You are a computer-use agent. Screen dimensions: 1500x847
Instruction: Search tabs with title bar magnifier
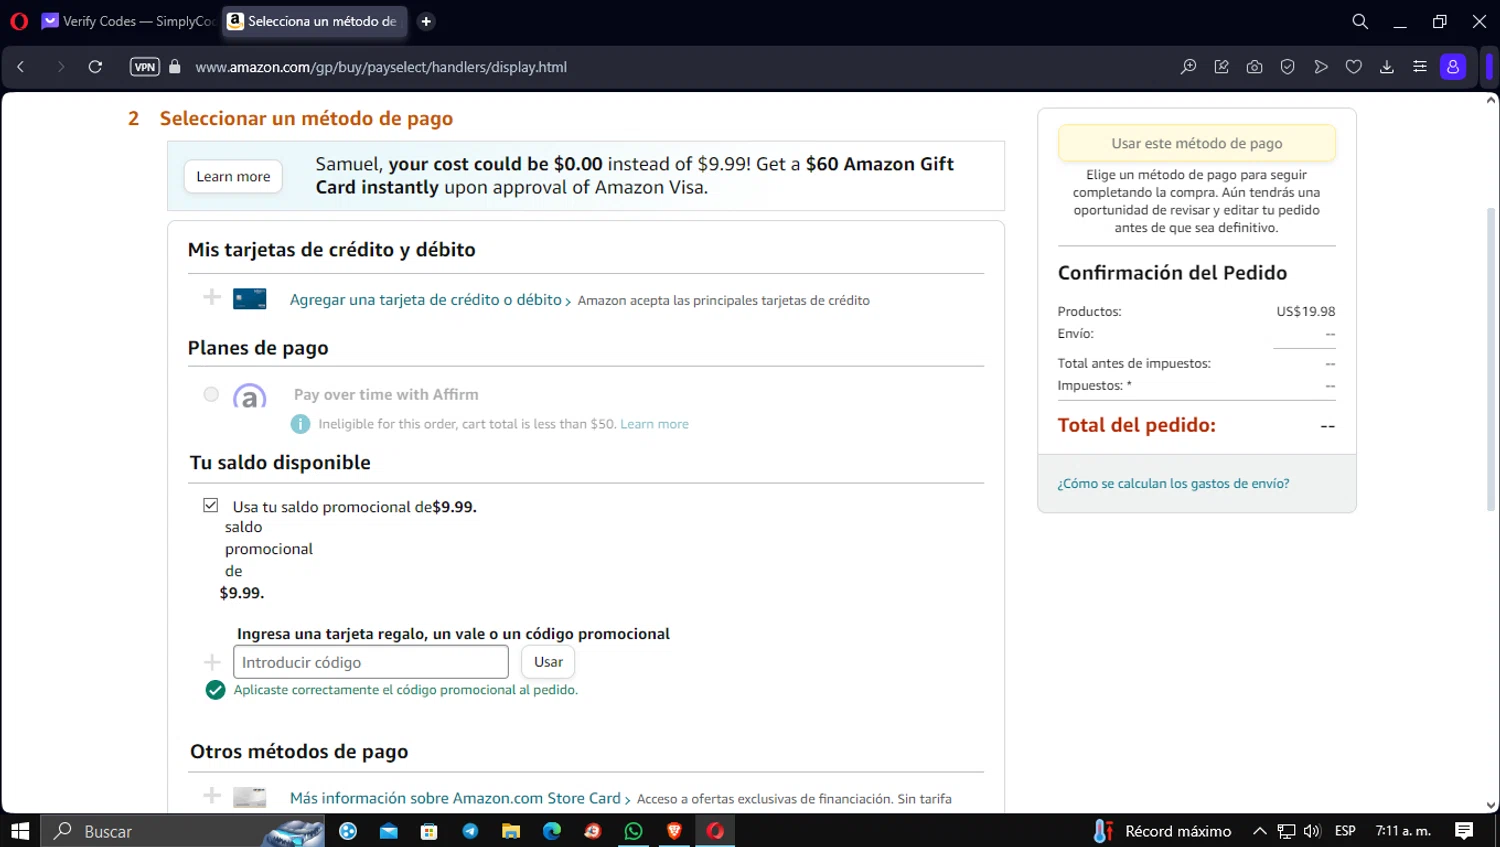[1360, 21]
